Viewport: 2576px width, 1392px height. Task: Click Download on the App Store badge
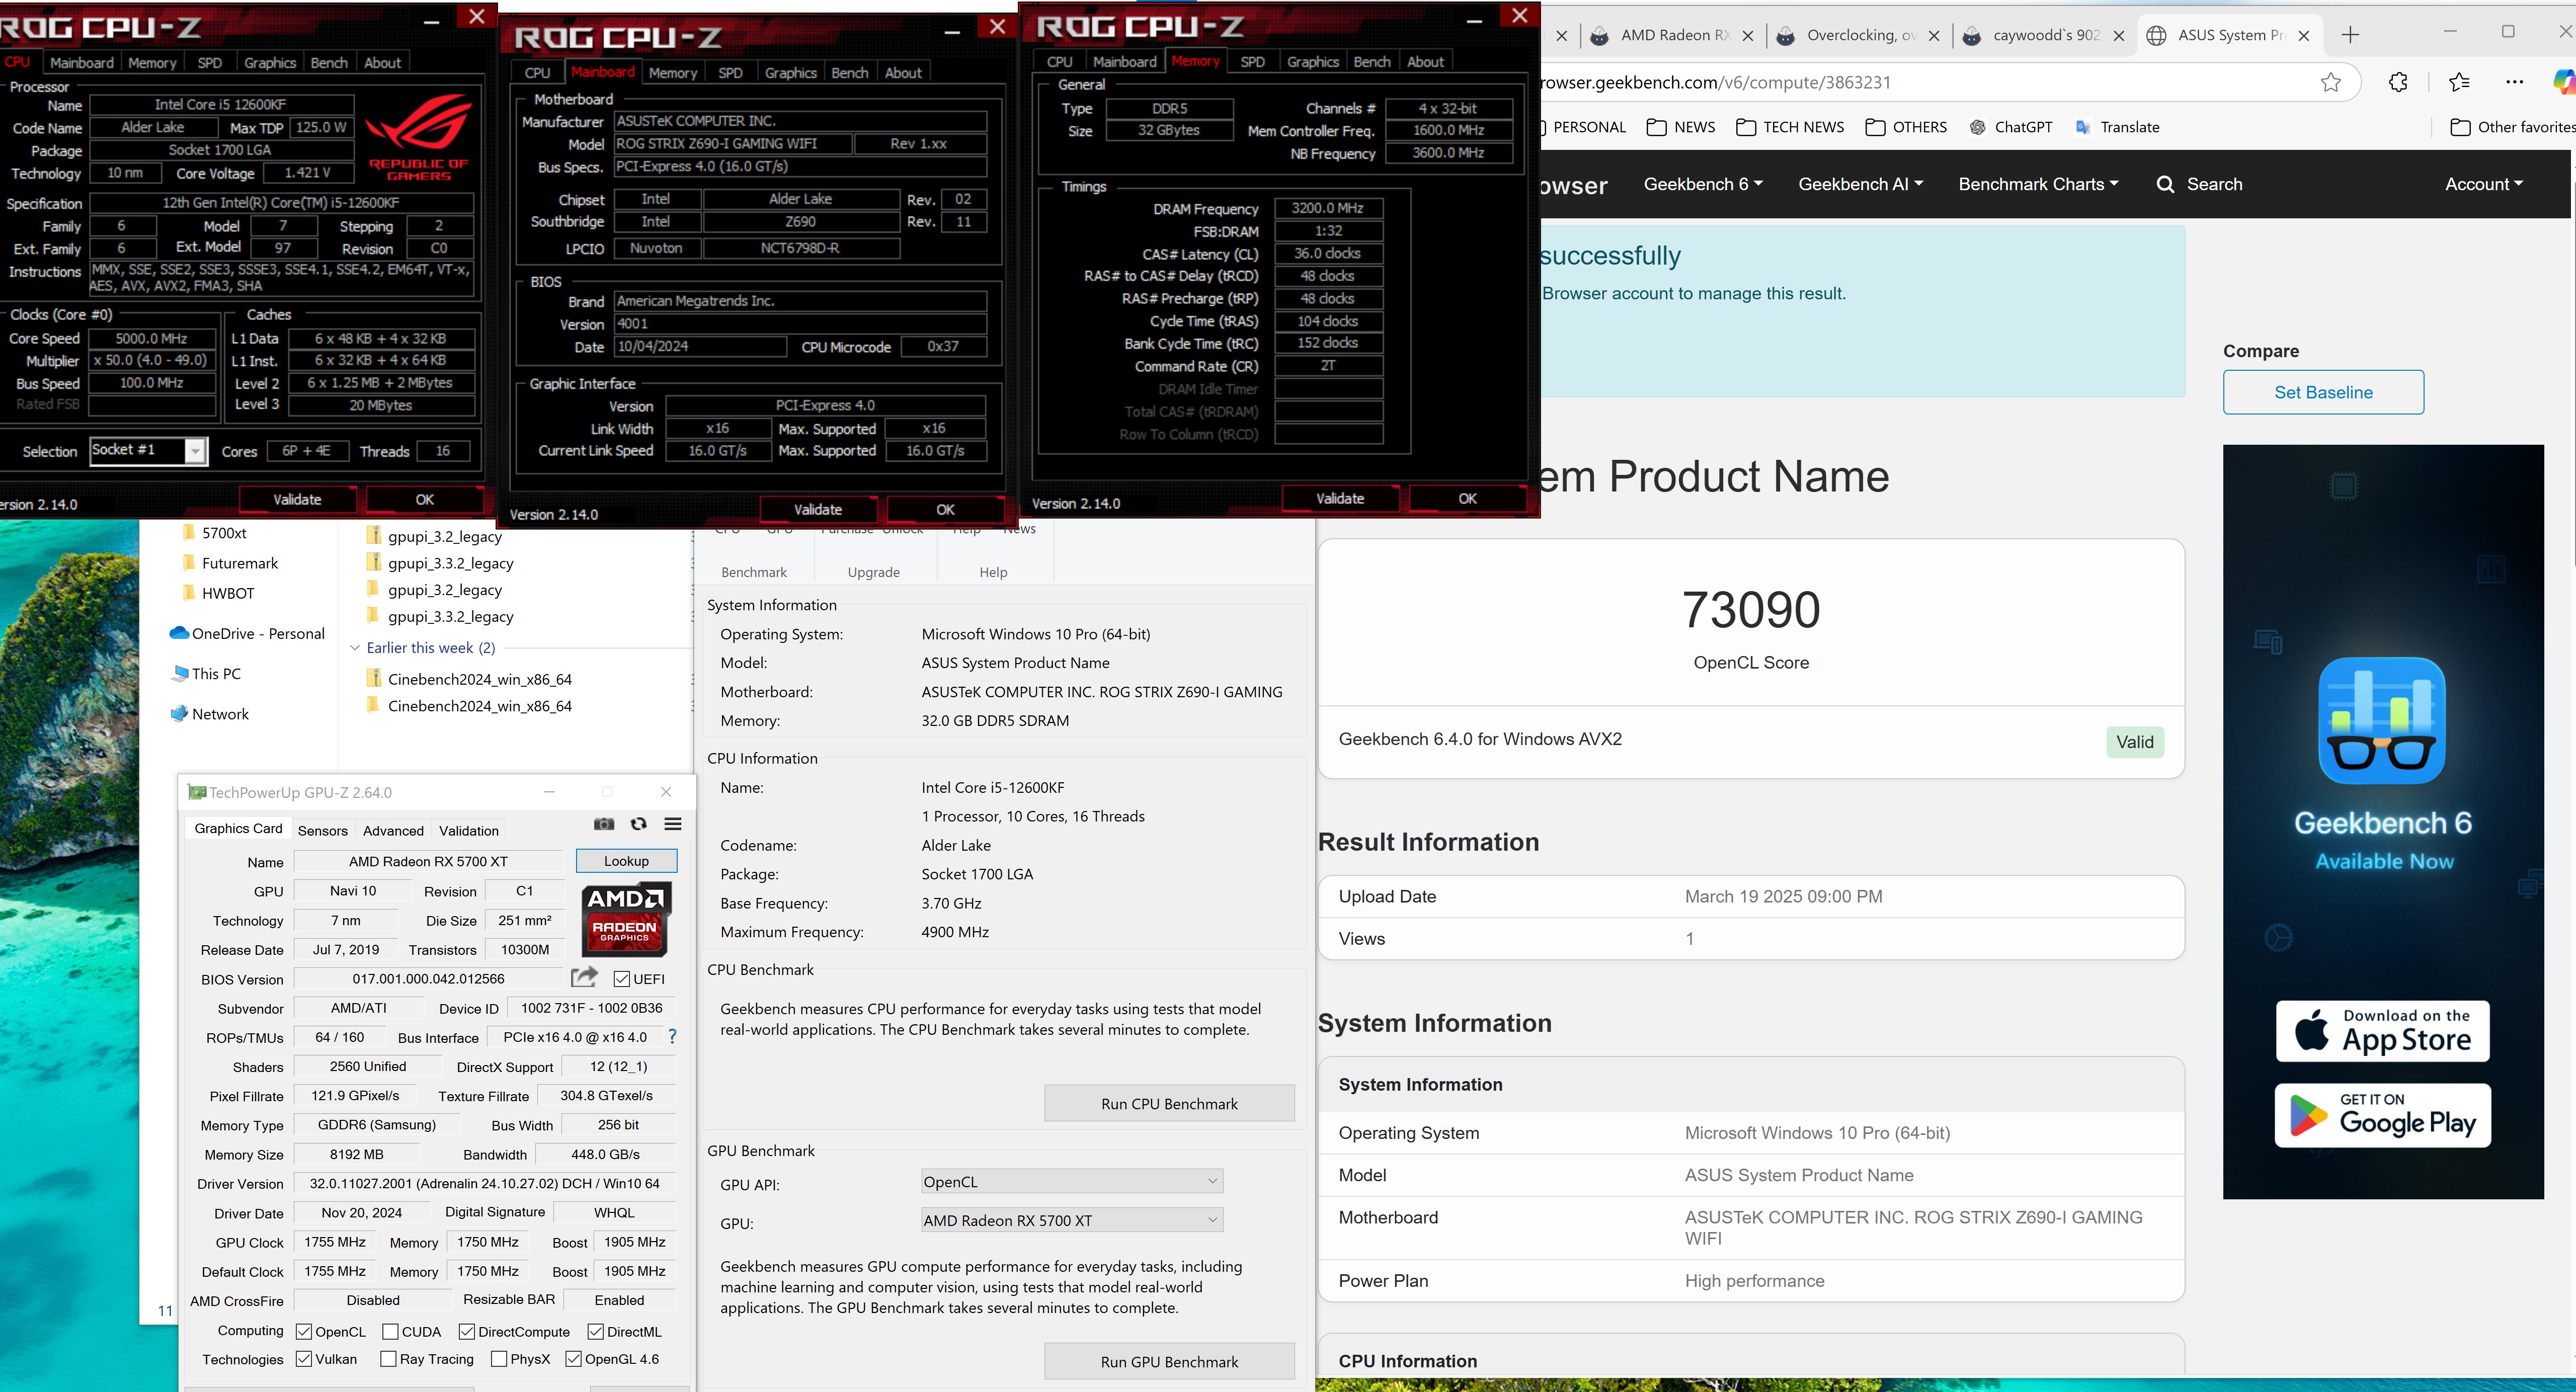tap(2383, 1031)
